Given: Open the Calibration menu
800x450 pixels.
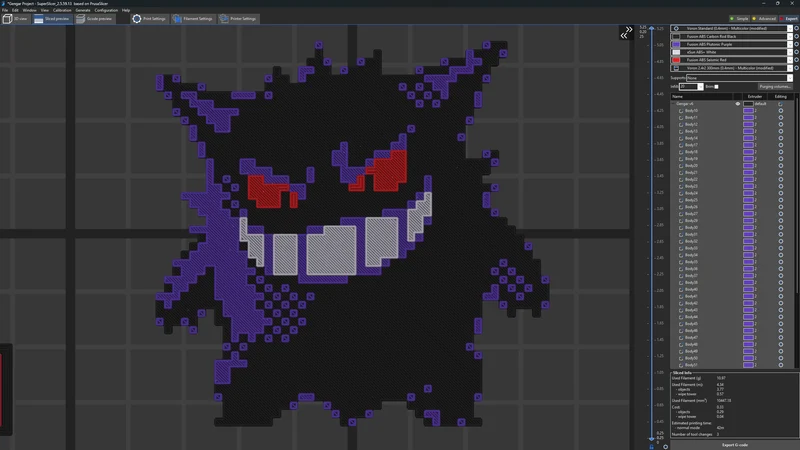Looking at the screenshot, I should pyautogui.click(x=62, y=10).
